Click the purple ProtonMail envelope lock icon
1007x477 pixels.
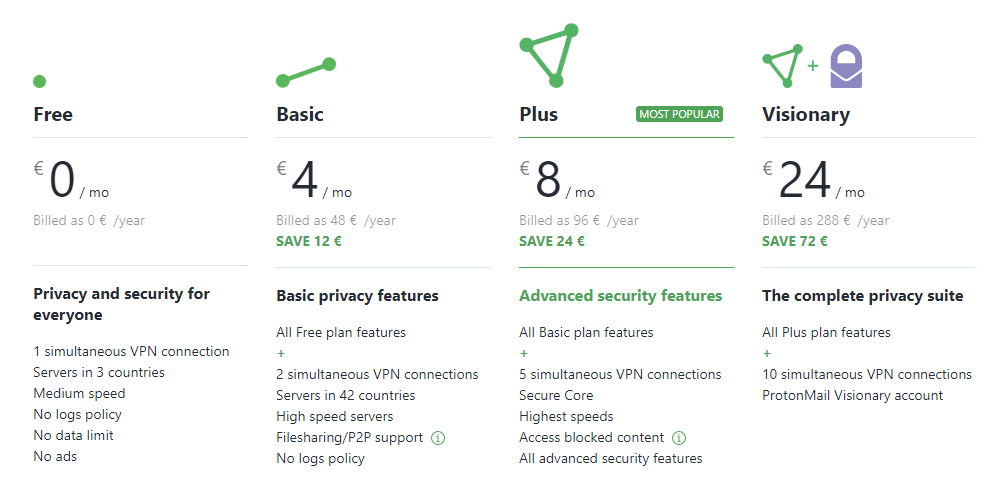click(x=846, y=65)
